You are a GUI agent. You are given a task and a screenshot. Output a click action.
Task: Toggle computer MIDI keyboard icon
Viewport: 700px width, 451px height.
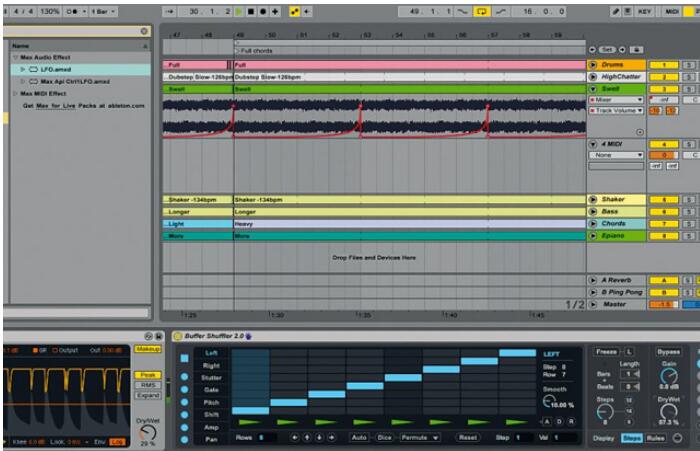[628, 12]
